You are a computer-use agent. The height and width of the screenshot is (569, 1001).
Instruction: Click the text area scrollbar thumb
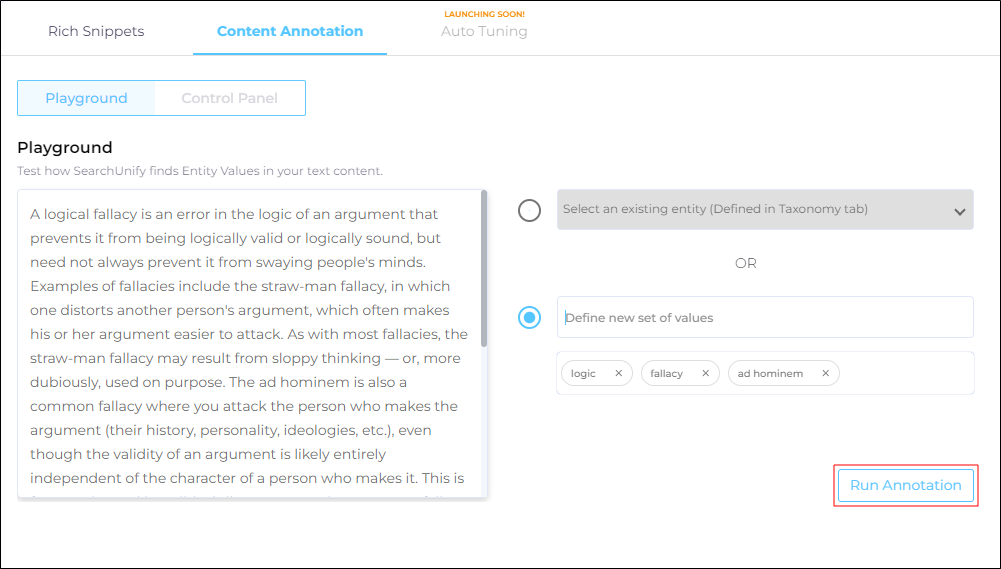(x=484, y=270)
